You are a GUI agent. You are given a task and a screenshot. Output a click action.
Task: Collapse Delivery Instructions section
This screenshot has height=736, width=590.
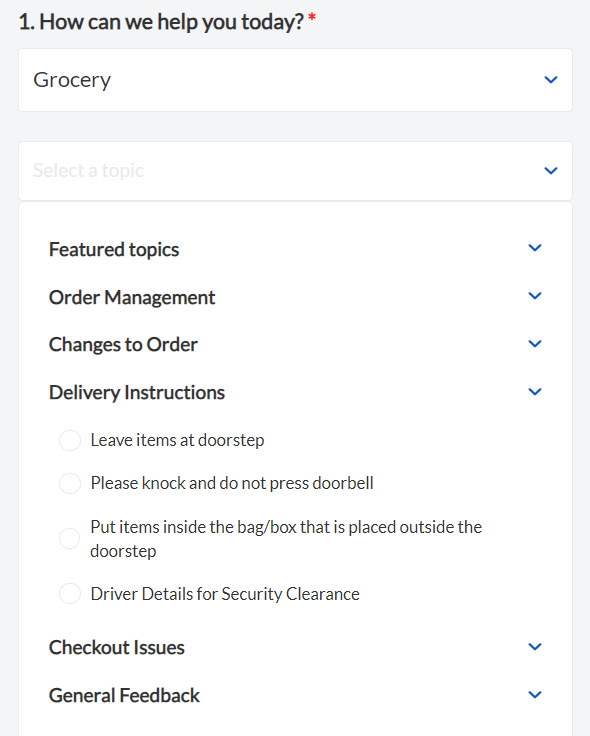point(295,392)
